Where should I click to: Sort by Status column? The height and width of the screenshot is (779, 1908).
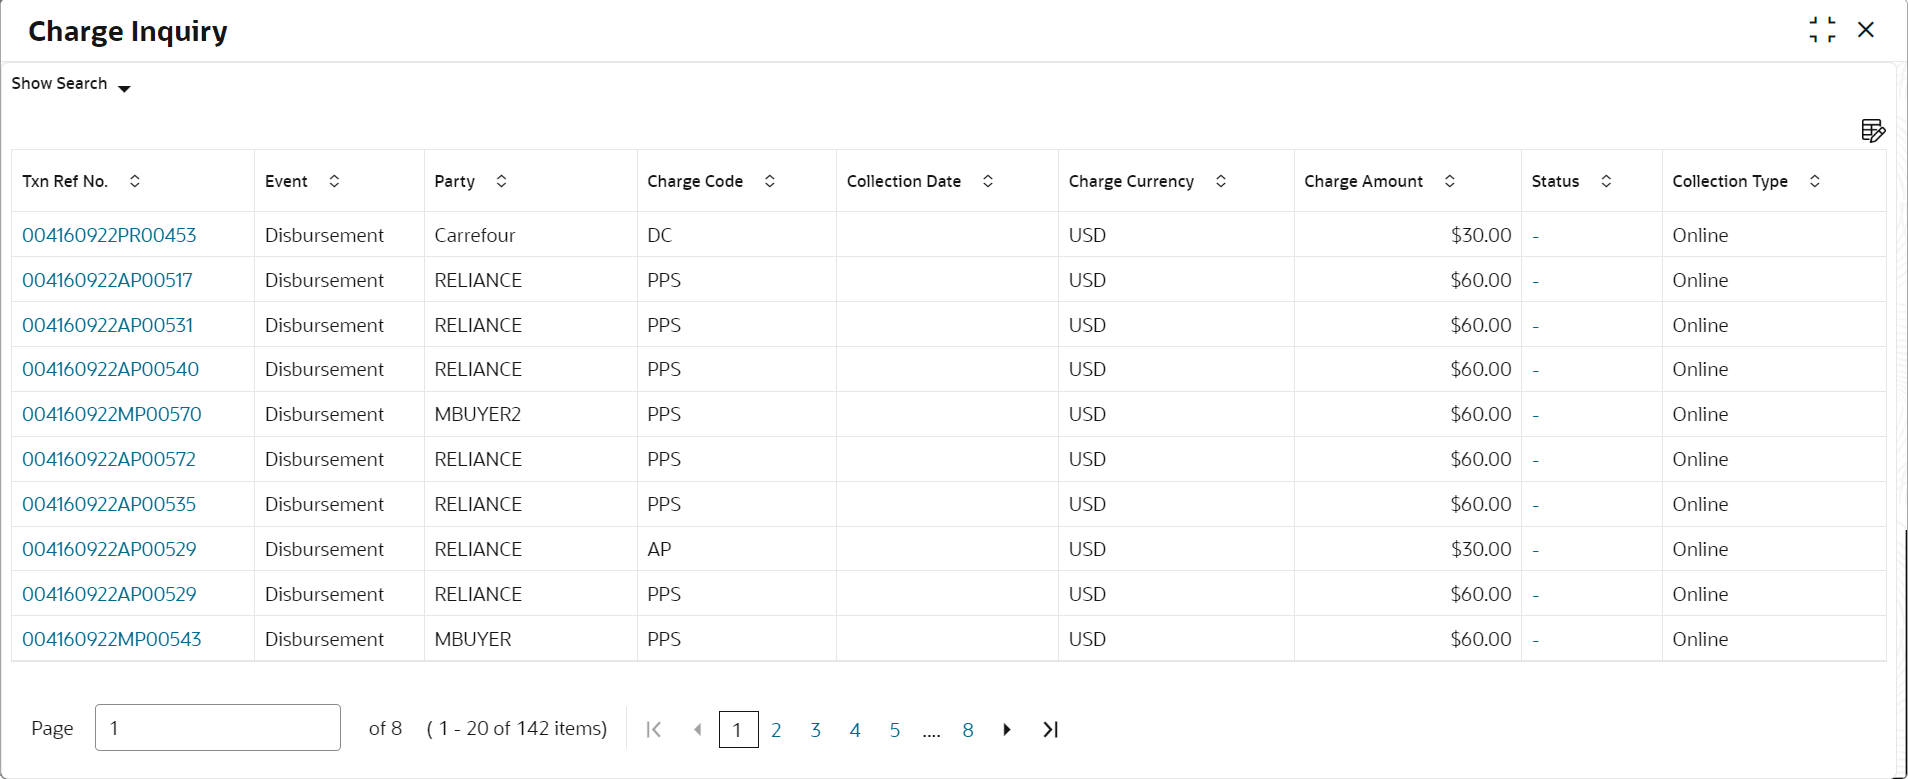(x=1606, y=181)
